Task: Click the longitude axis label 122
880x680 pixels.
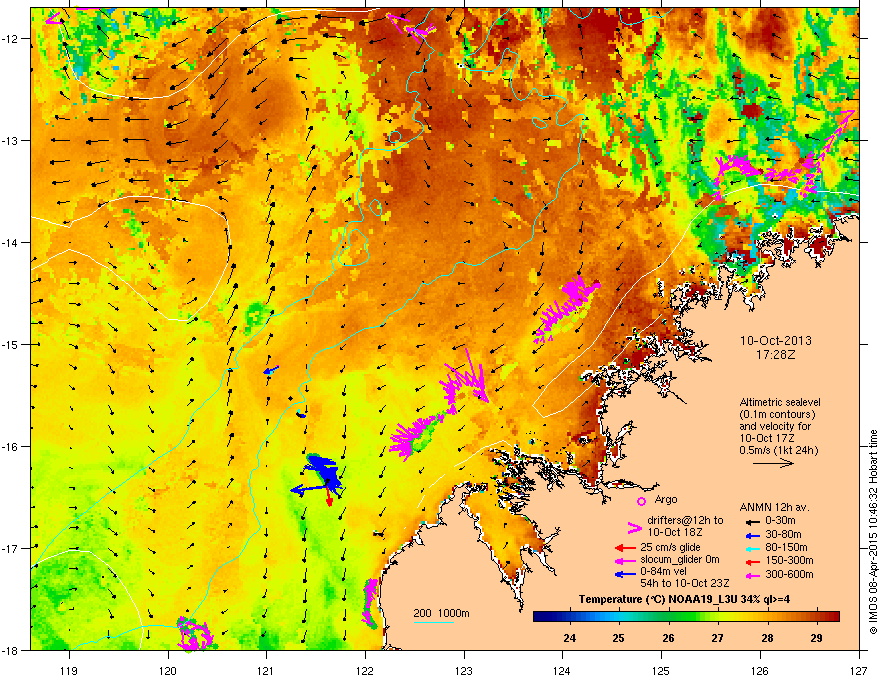Action: click(365, 670)
